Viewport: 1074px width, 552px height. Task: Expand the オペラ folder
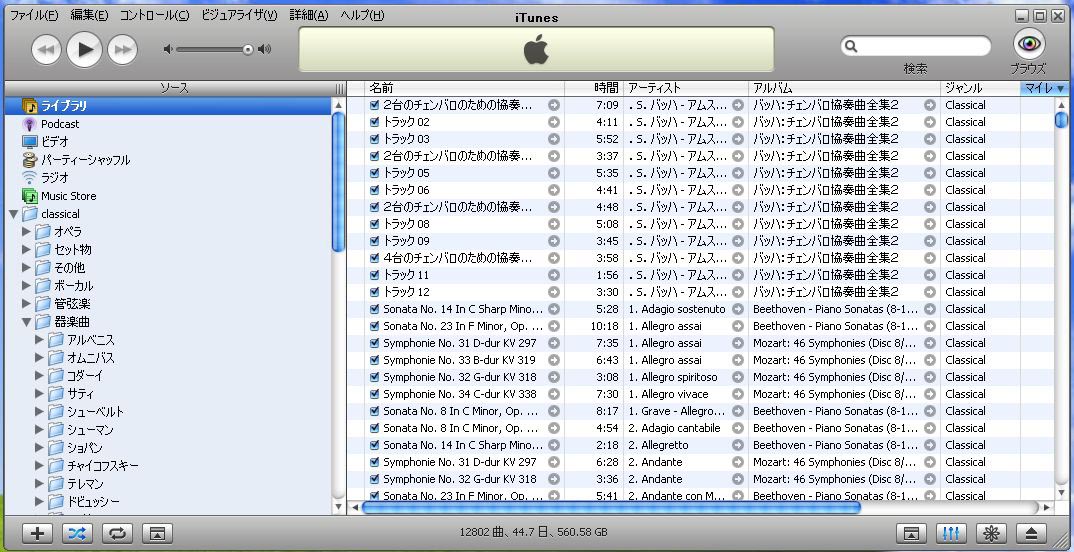[26, 231]
